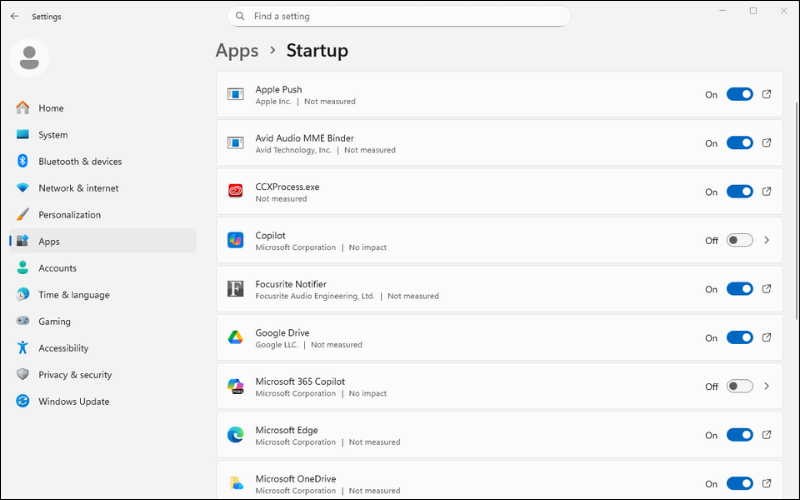This screenshot has width=800, height=500.
Task: Click the user profile avatar
Action: pos(30,58)
